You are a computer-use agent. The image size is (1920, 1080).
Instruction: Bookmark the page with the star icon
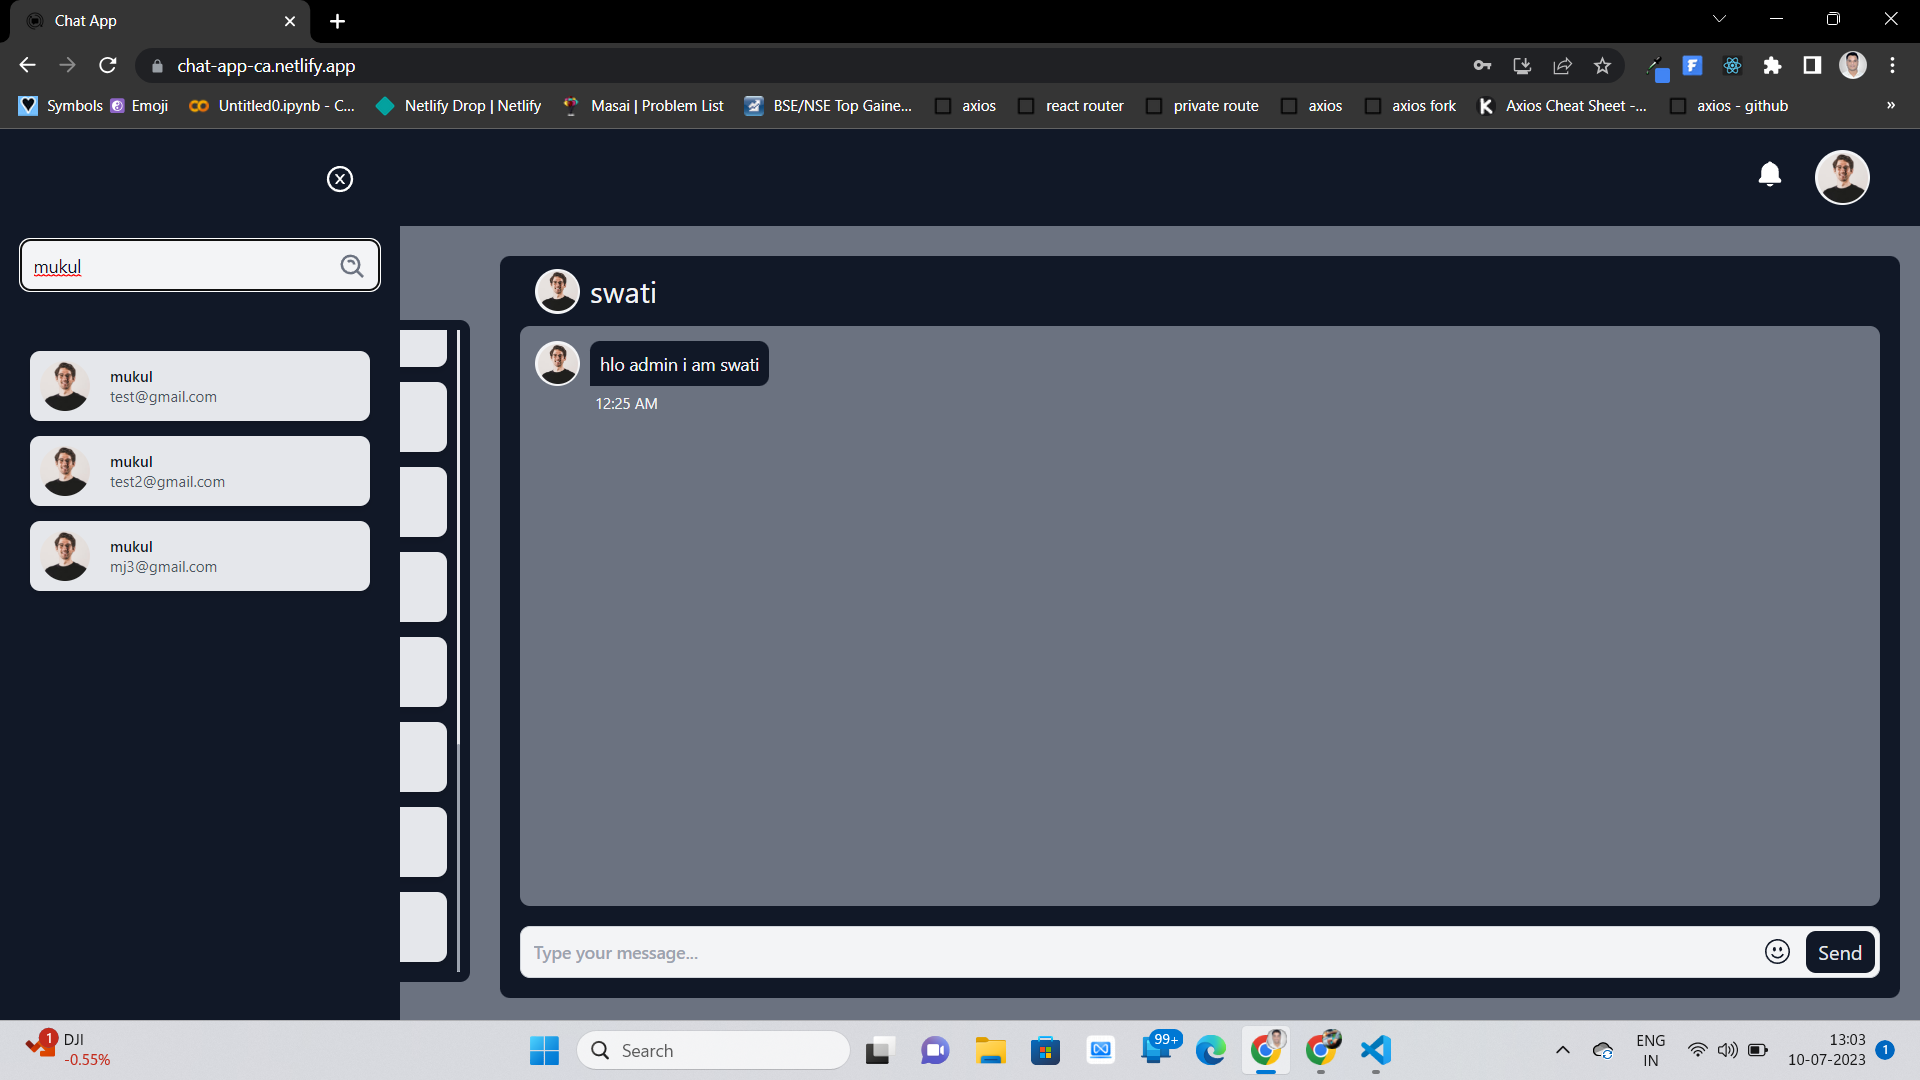[1602, 65]
